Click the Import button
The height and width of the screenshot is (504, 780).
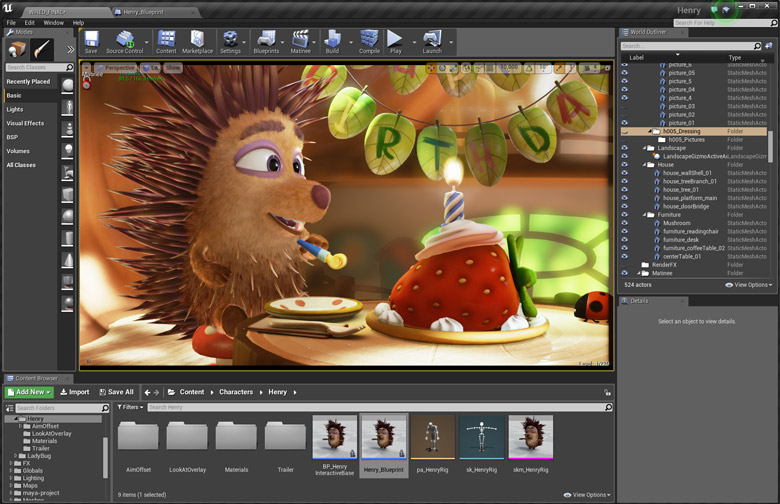pos(75,392)
